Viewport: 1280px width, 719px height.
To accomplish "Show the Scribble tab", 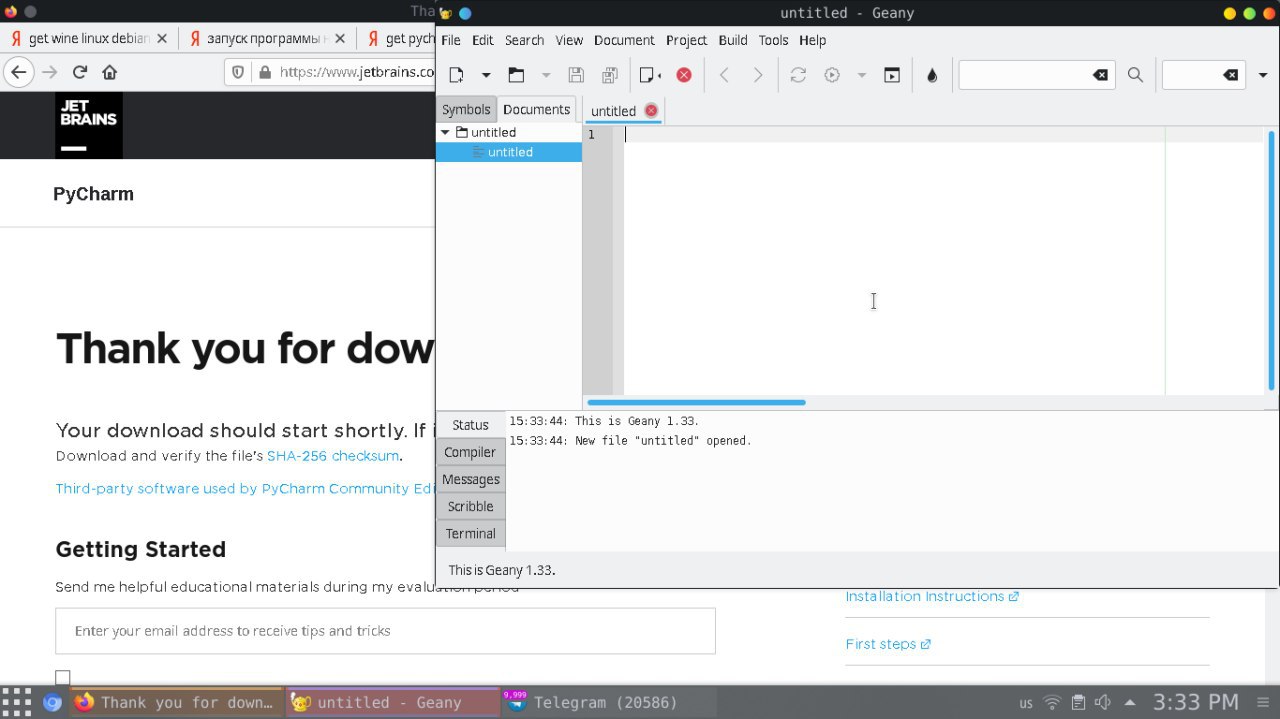I will 470,506.
